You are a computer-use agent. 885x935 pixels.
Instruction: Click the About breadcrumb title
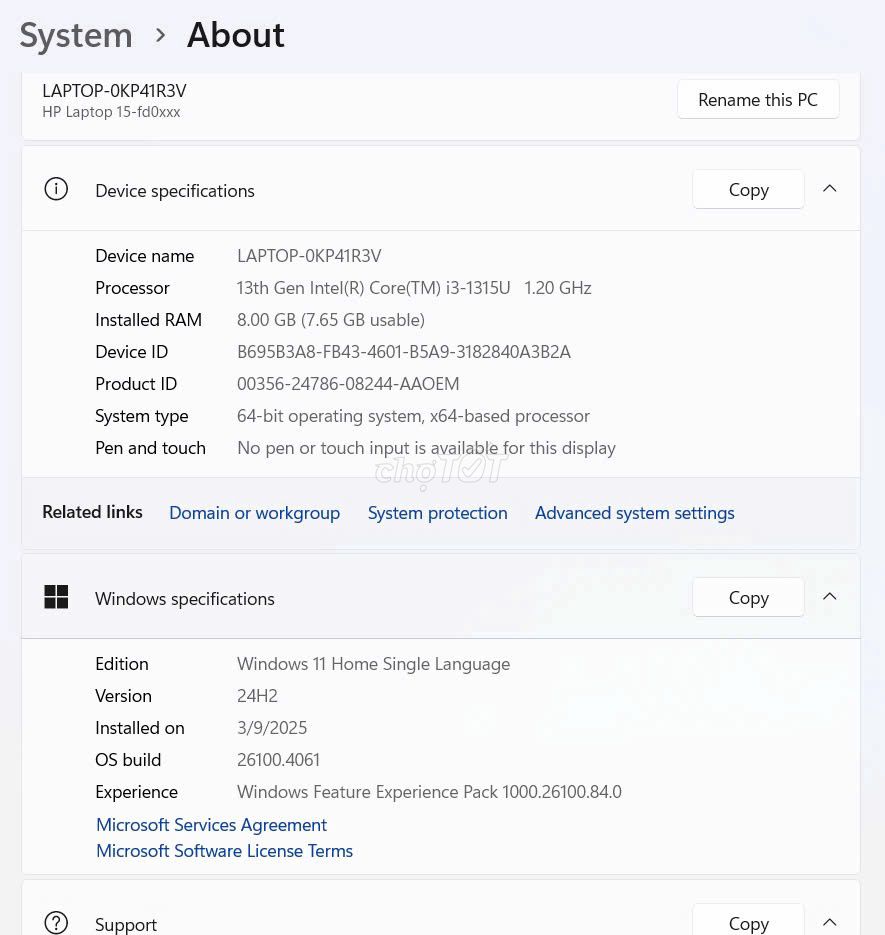click(x=236, y=35)
